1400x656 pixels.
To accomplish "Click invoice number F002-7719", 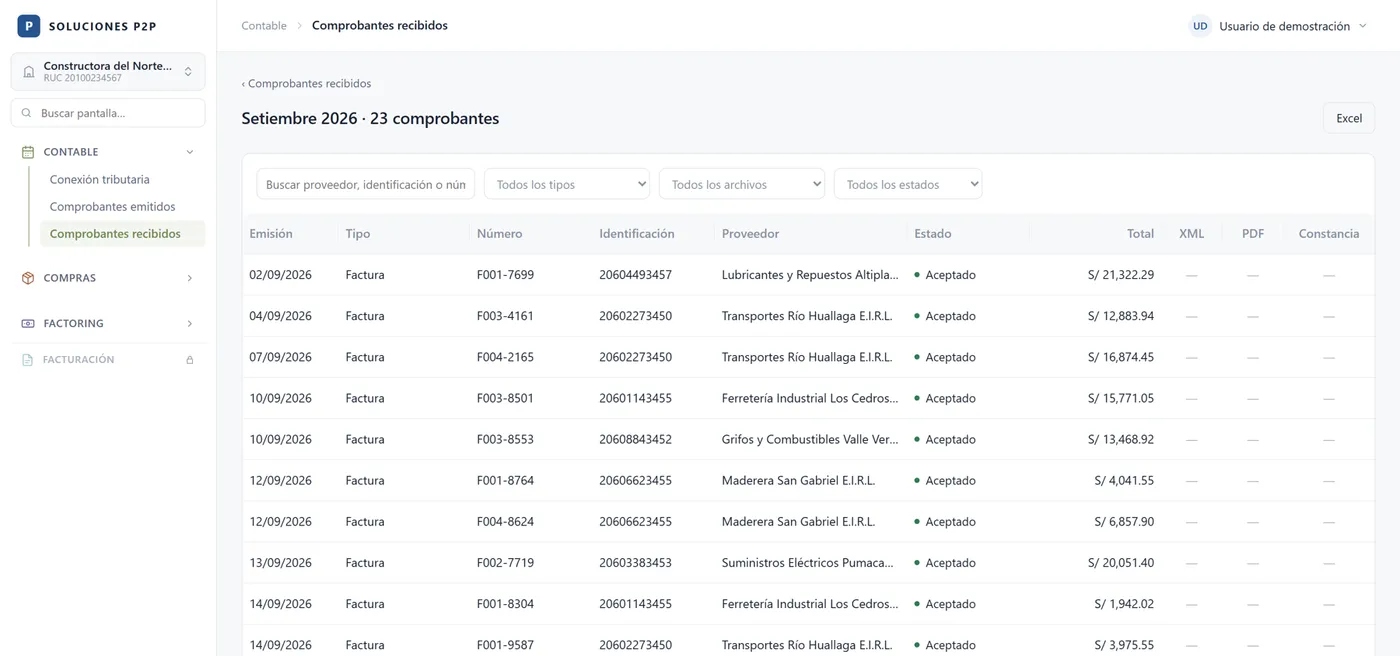I will tap(505, 563).
